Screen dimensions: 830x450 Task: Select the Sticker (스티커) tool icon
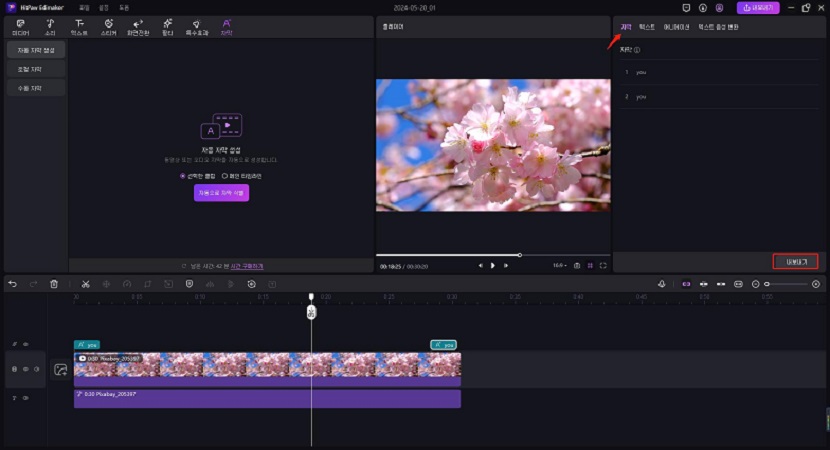coord(108,26)
